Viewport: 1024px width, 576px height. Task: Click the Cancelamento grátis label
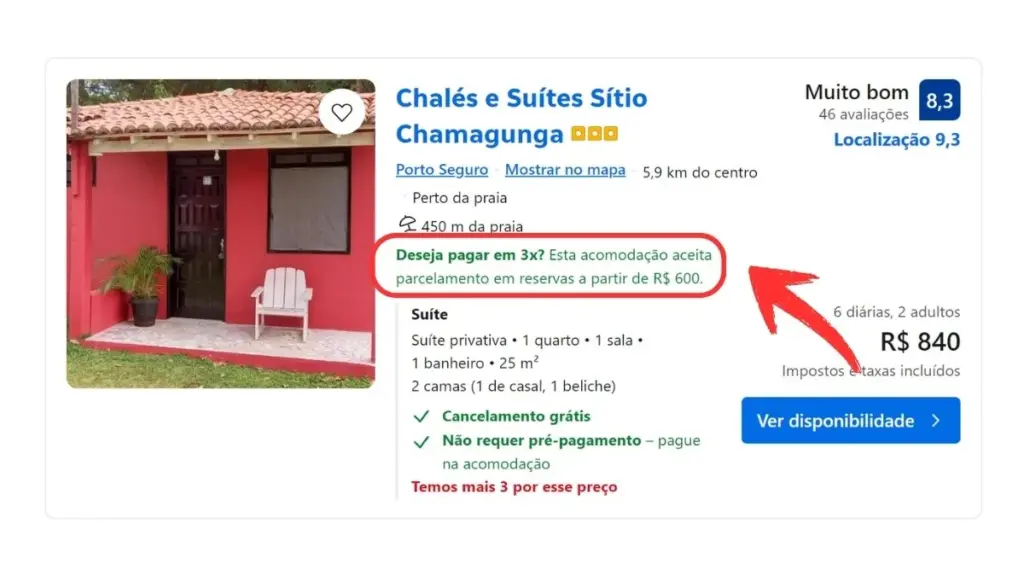(516, 416)
